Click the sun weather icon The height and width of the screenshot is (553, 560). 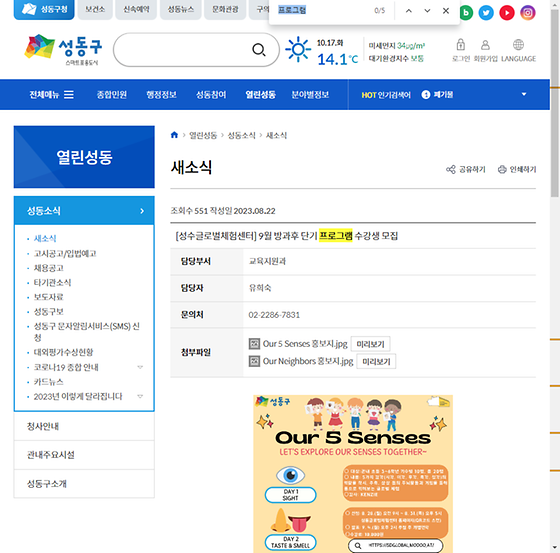pyautogui.click(x=298, y=49)
